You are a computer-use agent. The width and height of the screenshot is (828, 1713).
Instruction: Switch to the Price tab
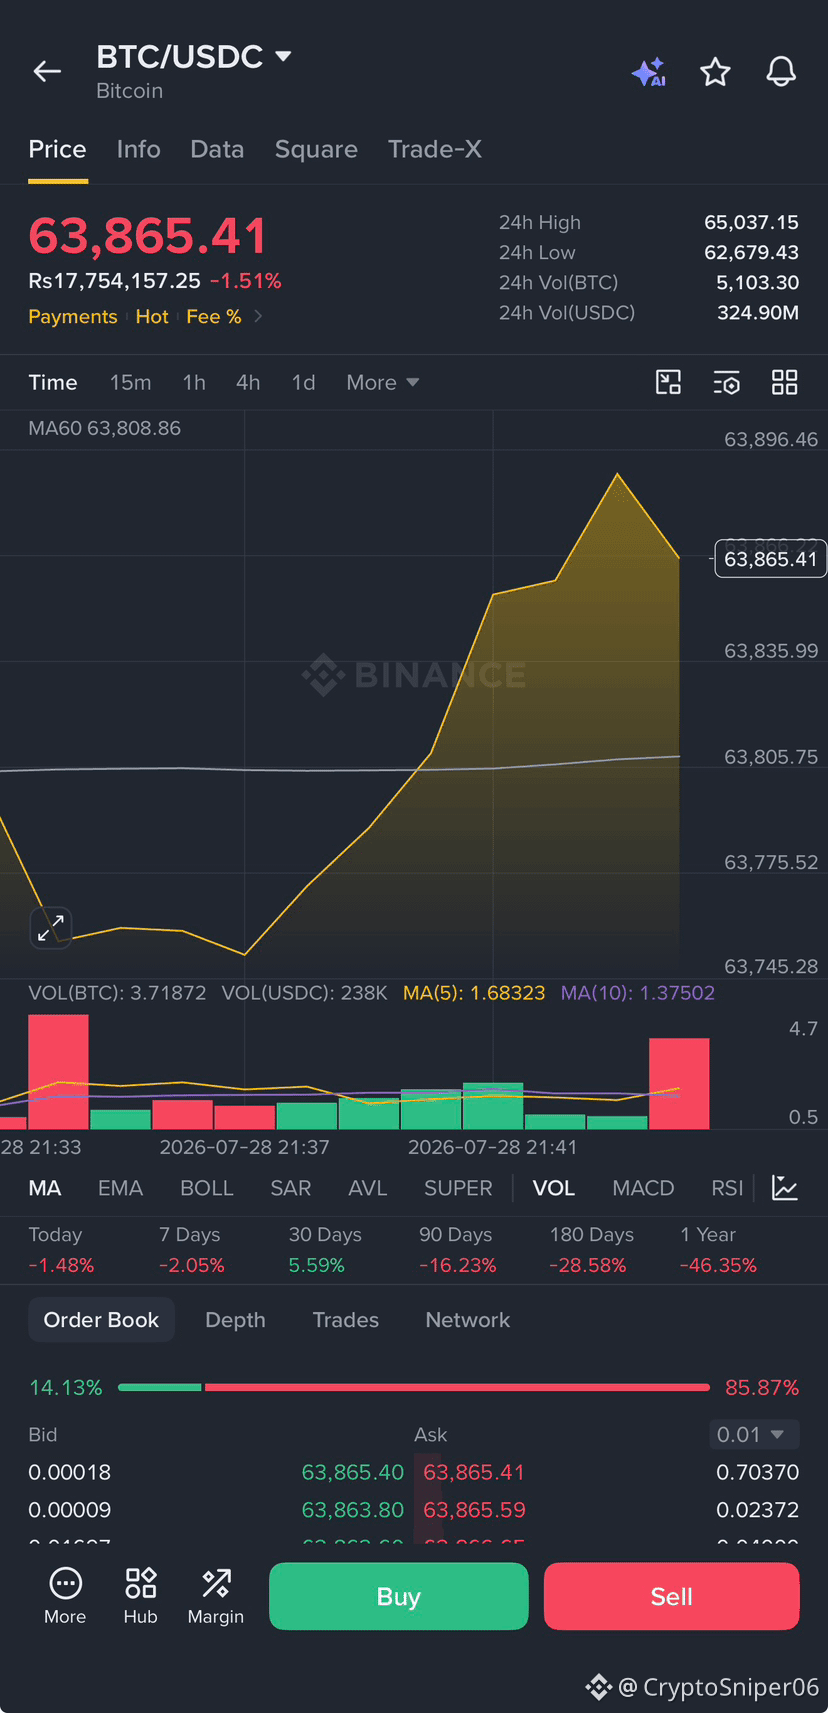coord(57,149)
